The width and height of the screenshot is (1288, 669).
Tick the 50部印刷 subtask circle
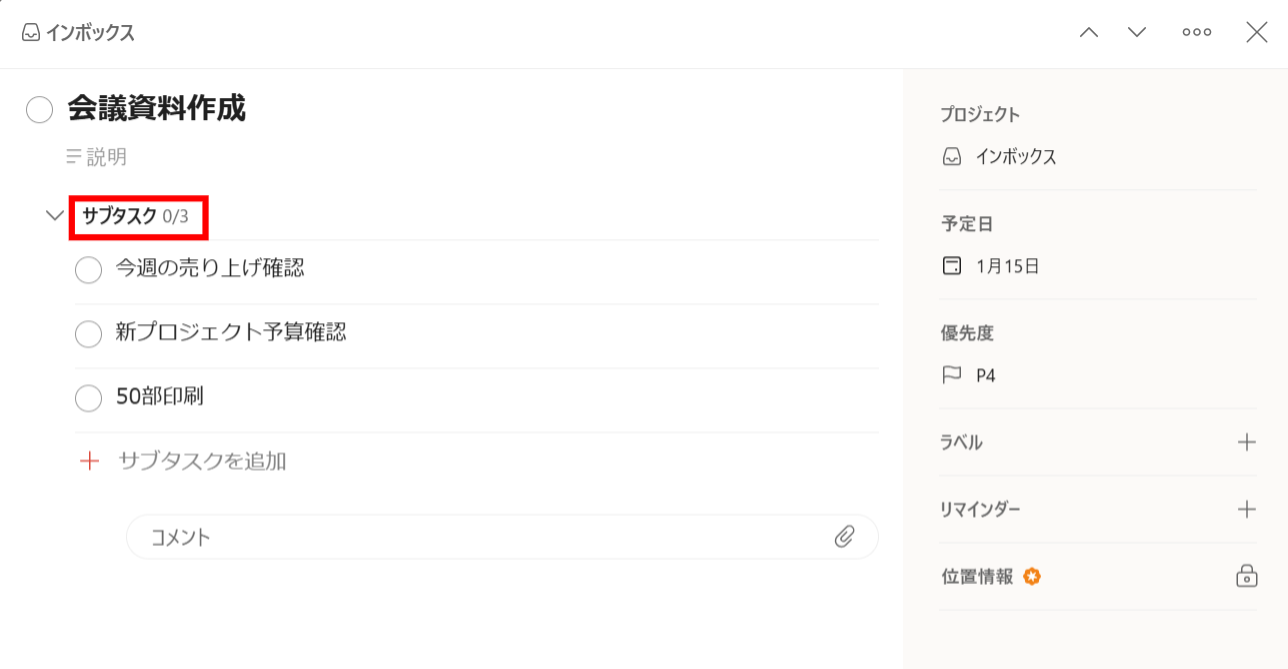click(x=89, y=398)
